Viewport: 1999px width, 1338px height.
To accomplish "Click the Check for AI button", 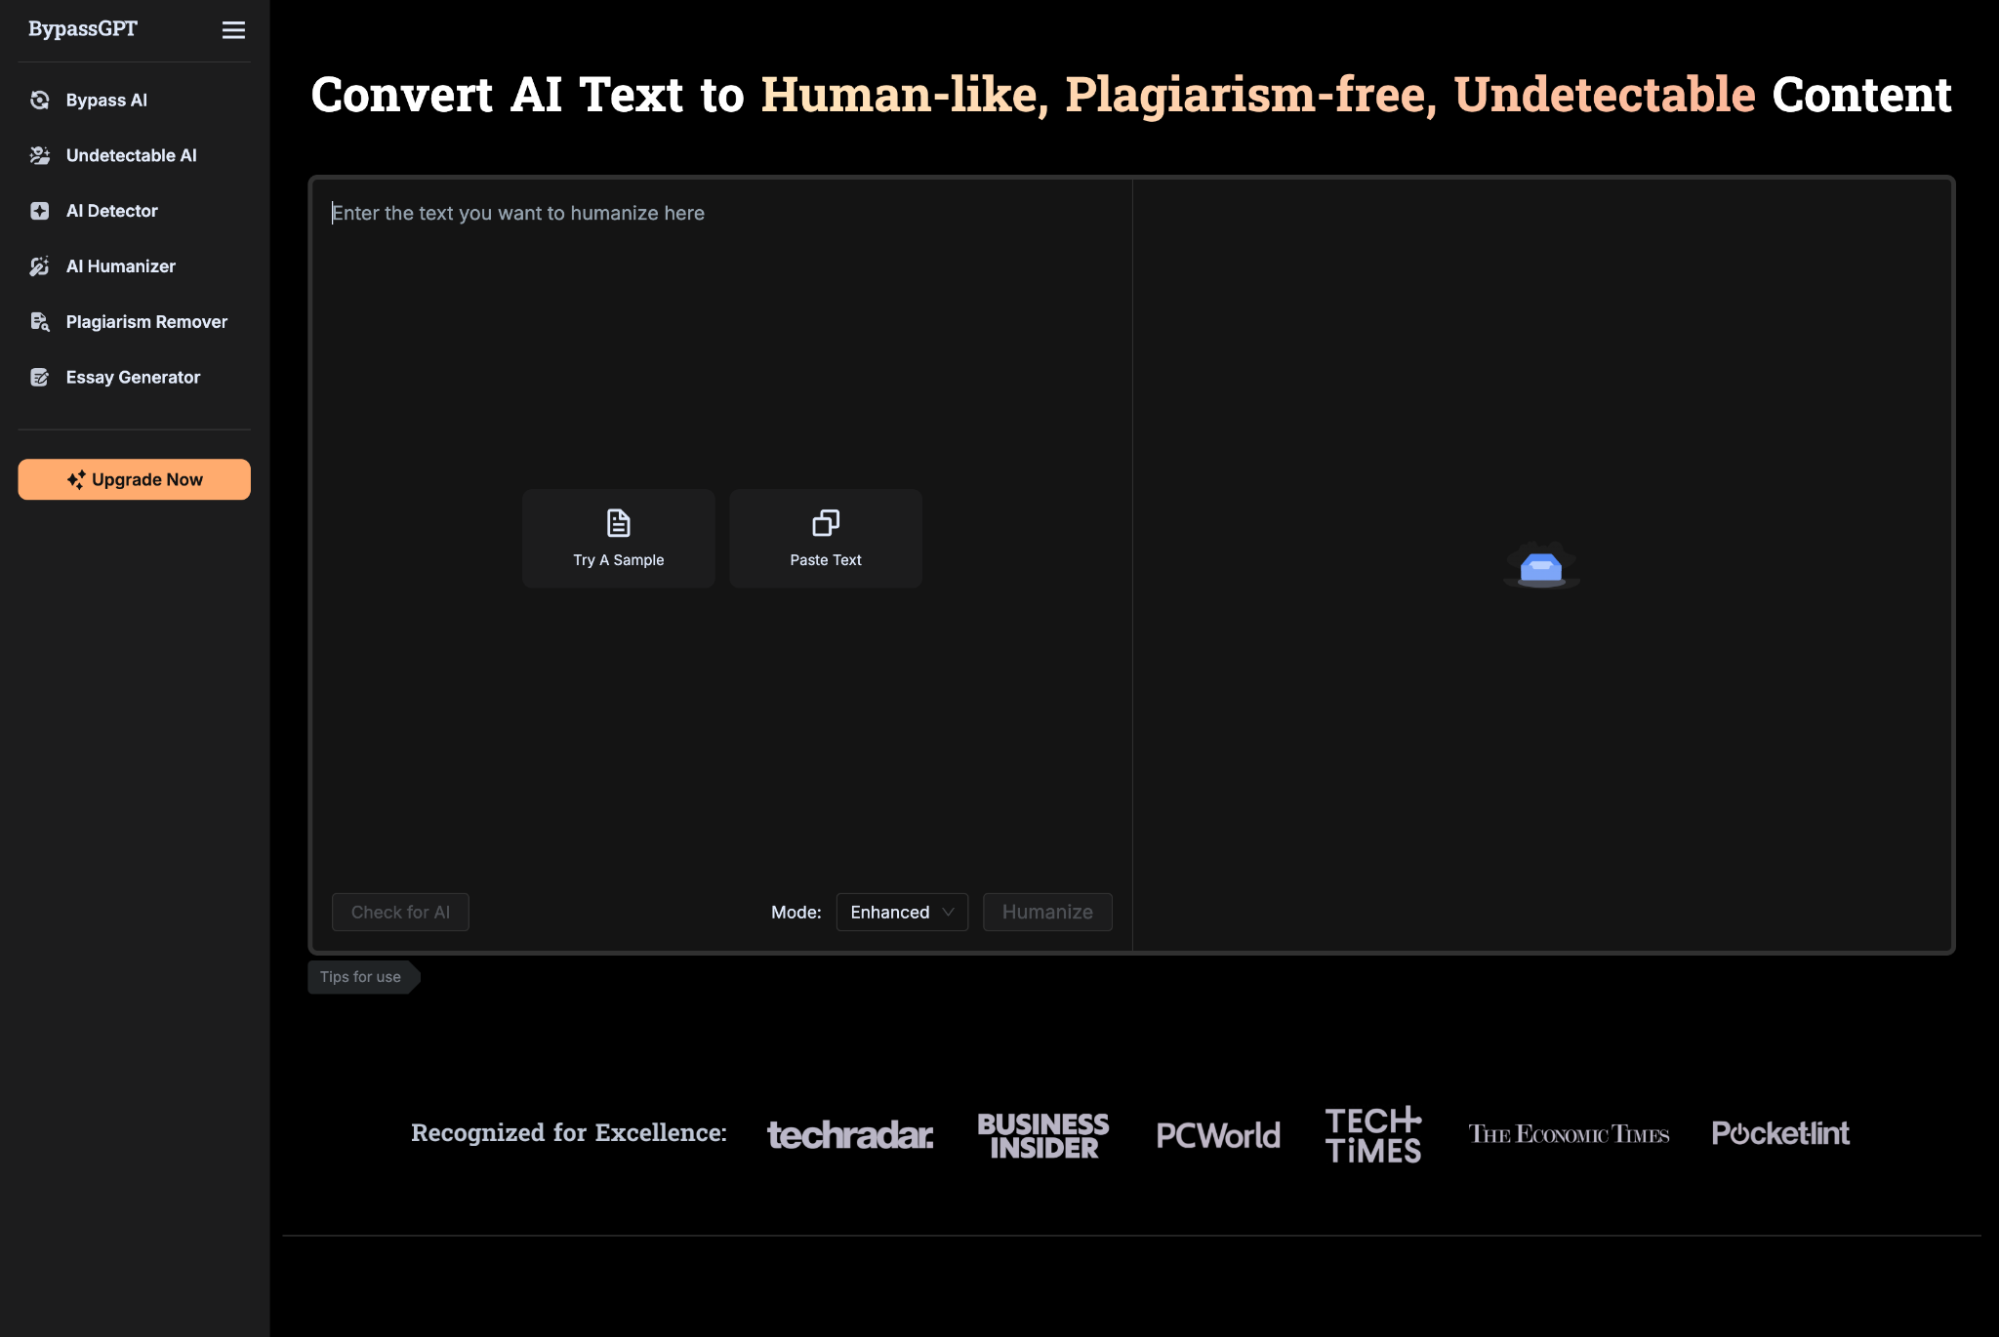I will [x=400, y=912].
